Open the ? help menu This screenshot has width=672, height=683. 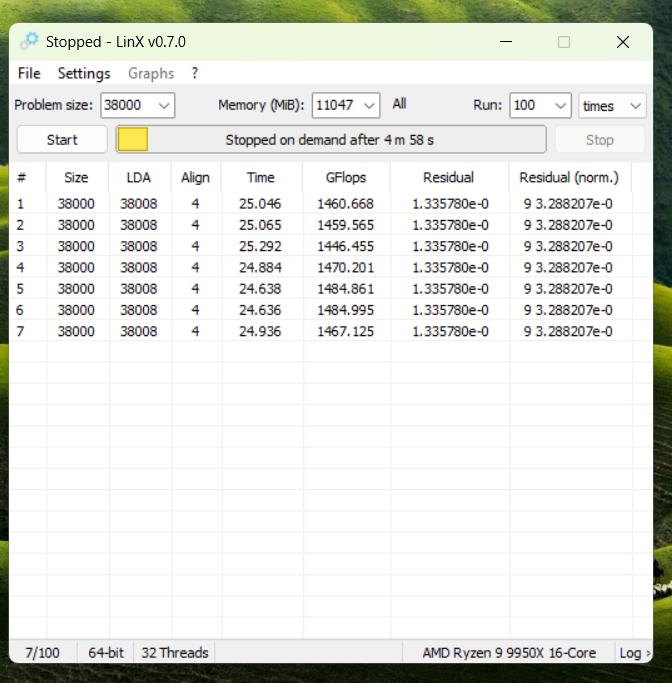[x=195, y=73]
